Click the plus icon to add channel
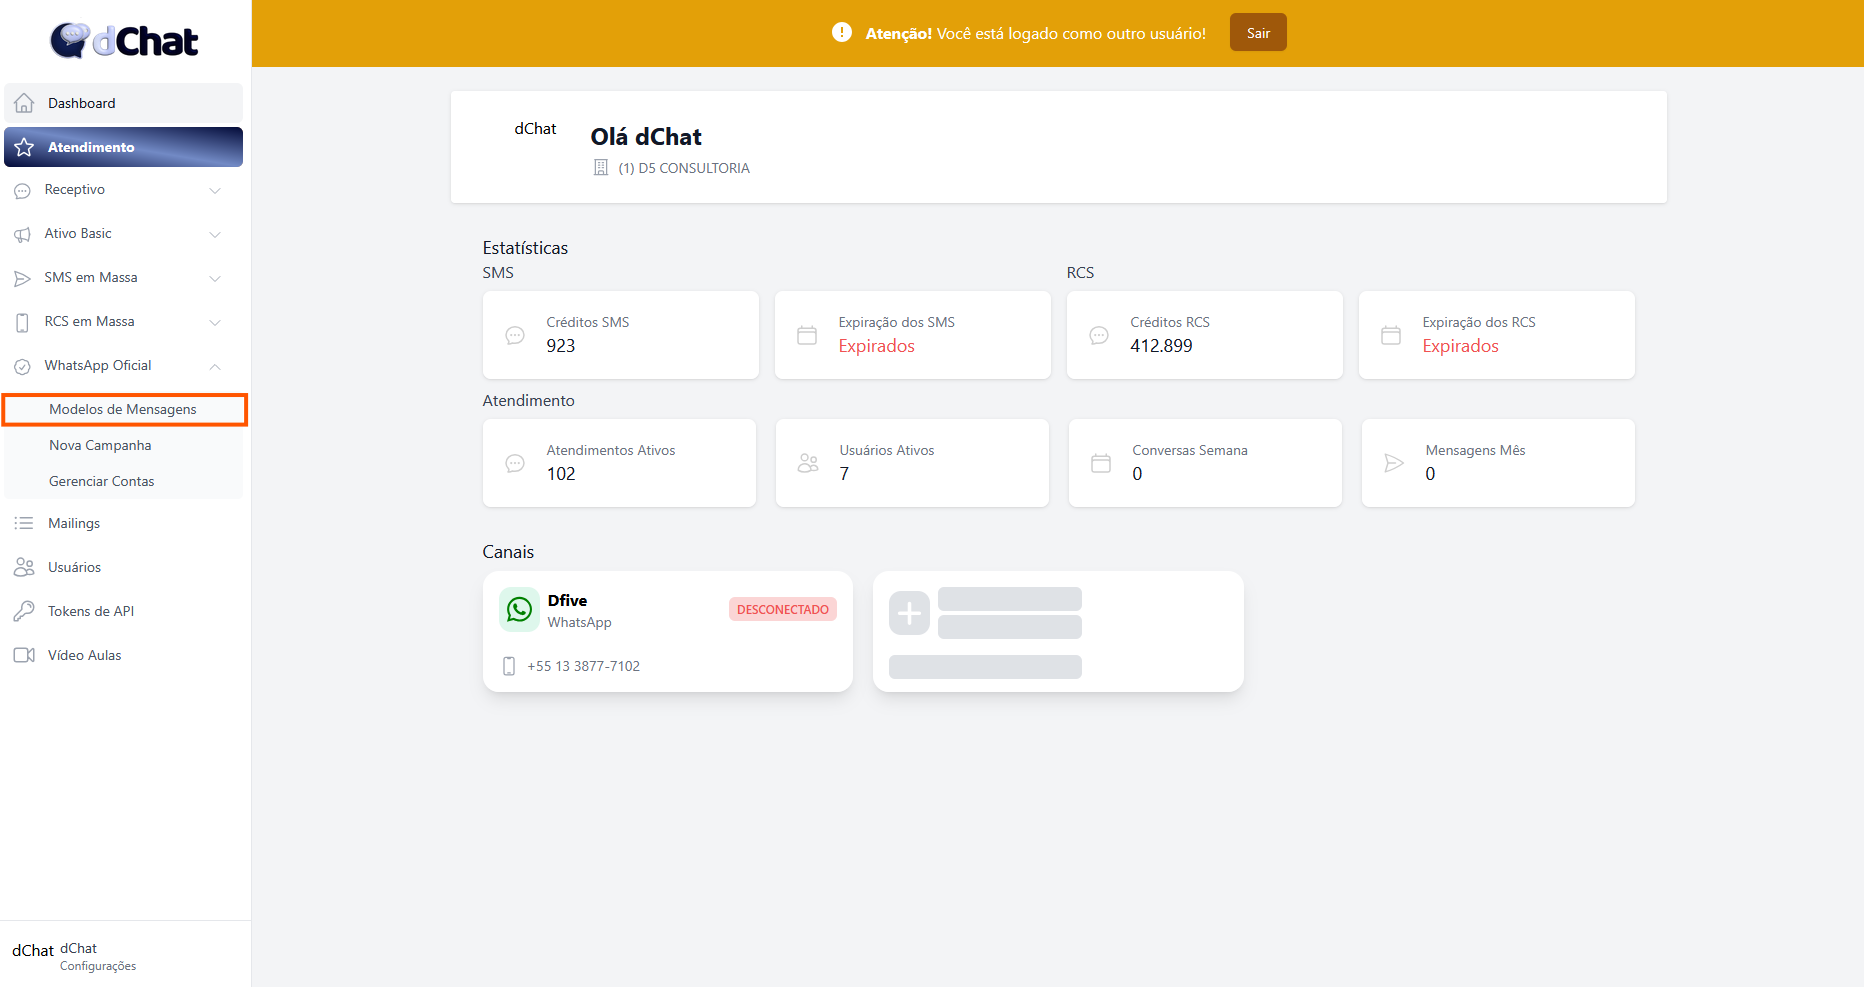 [909, 613]
